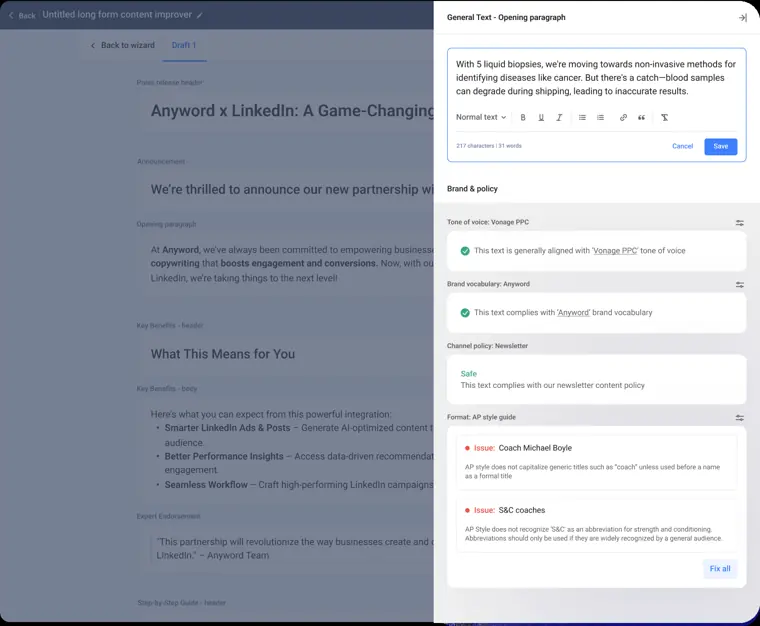The image size is (760, 626).
Task: Click the Channel policy: Newsletter label
Action: coord(487,346)
